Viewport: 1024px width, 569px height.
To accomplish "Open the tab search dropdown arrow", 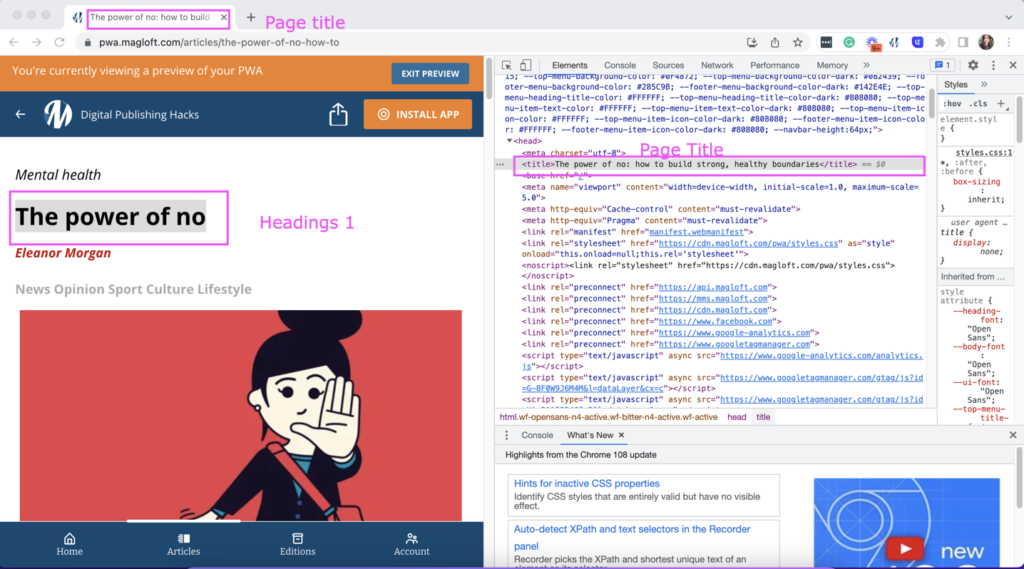I will click(x=1008, y=18).
